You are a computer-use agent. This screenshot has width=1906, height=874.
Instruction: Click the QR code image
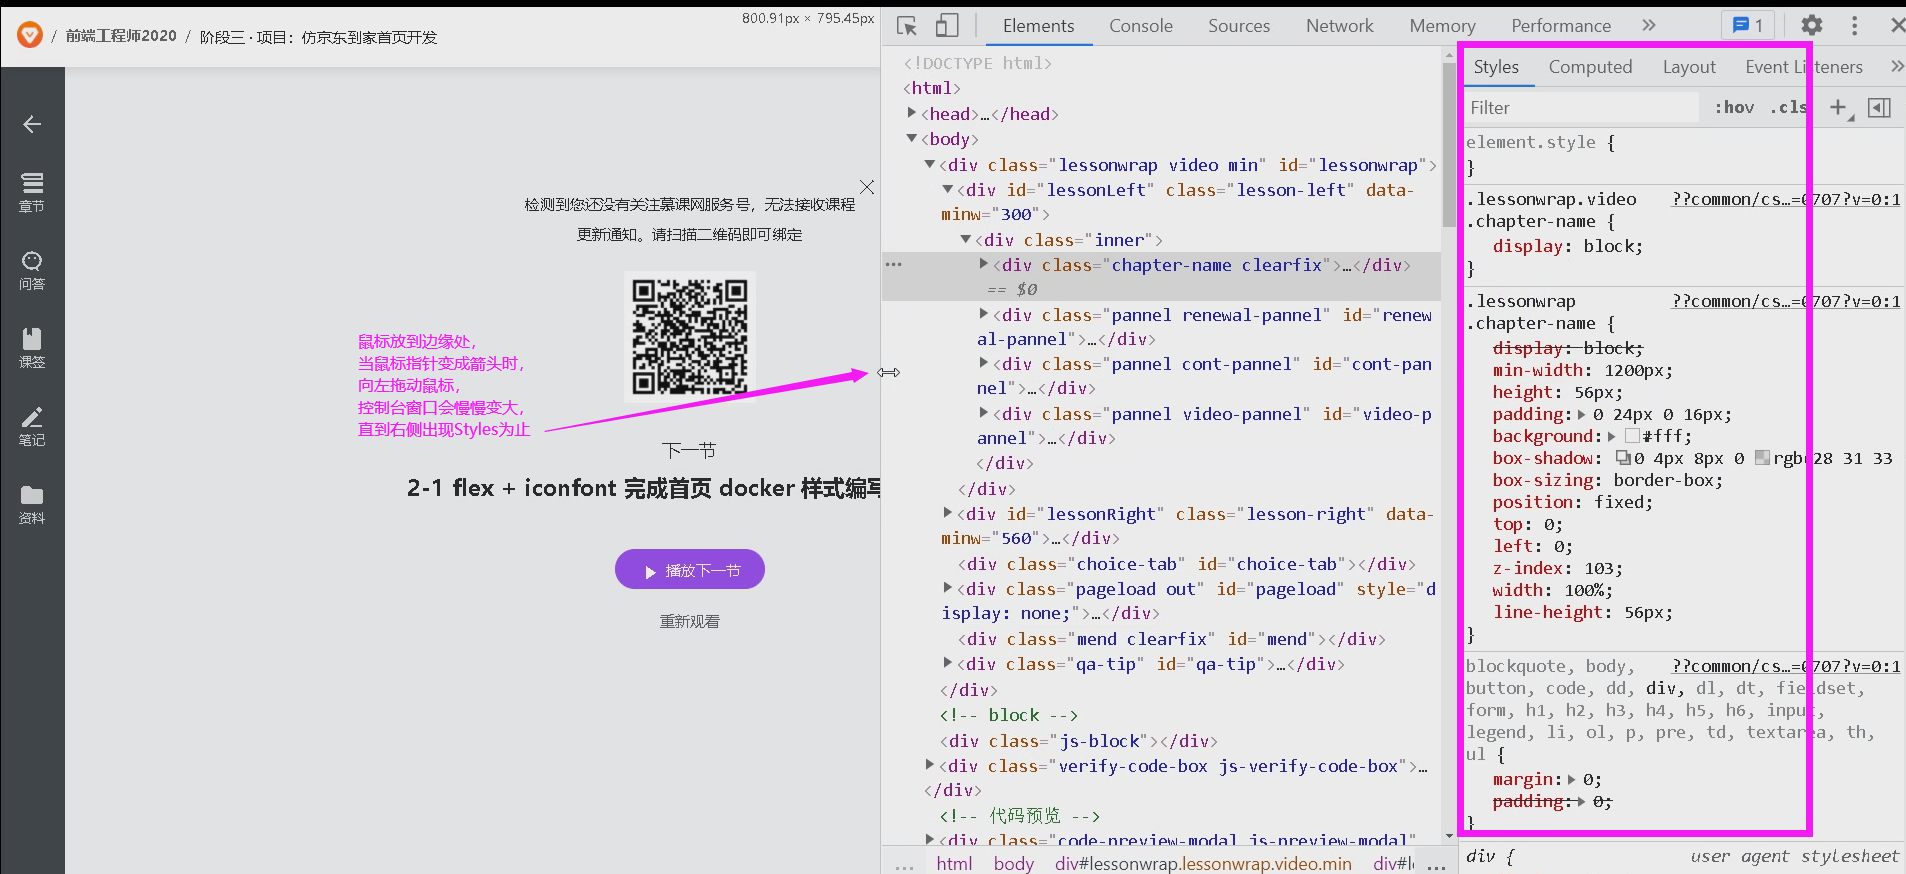[x=690, y=337]
